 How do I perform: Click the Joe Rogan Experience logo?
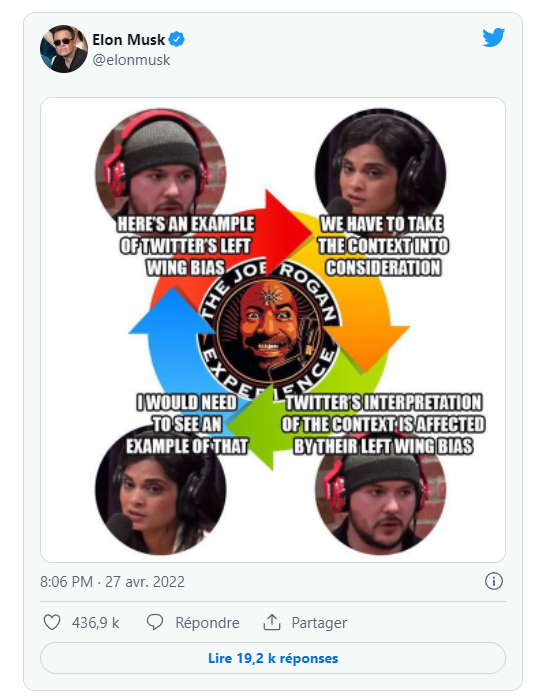268,330
